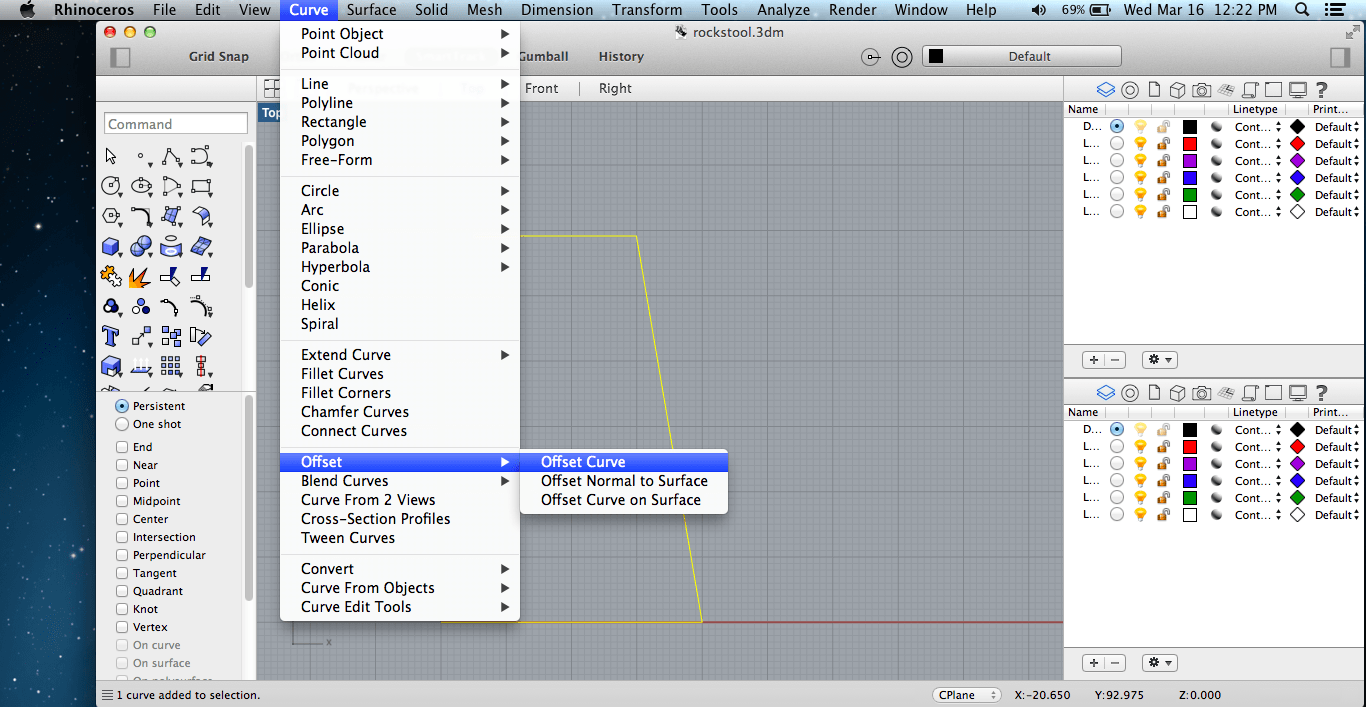Select Helix in the Curve menu
The width and height of the screenshot is (1366, 707).
[x=400, y=305]
